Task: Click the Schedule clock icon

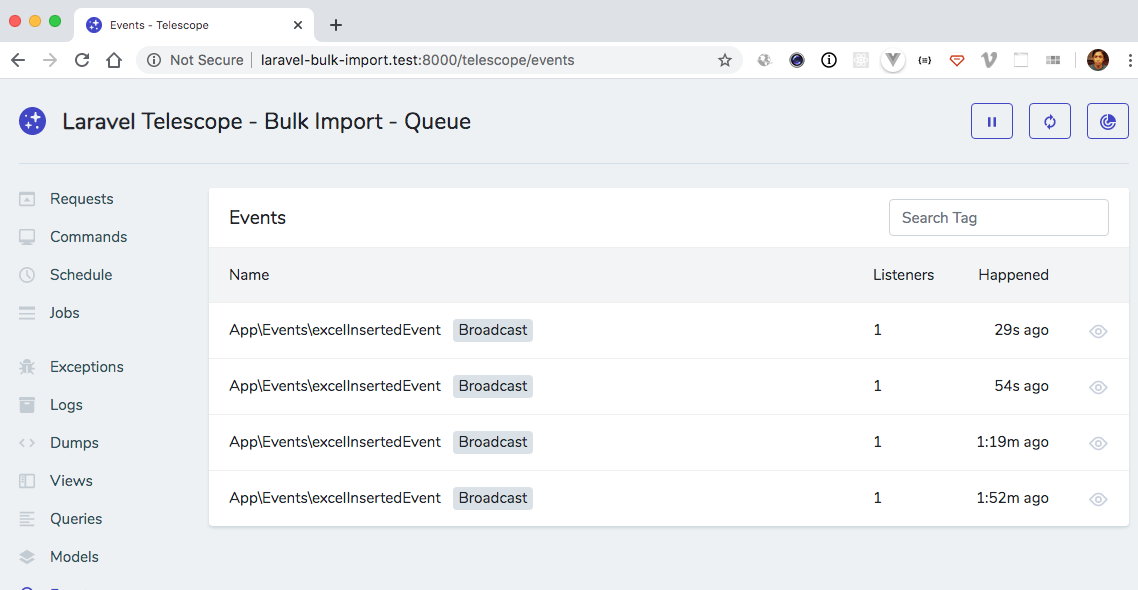Action: point(27,275)
